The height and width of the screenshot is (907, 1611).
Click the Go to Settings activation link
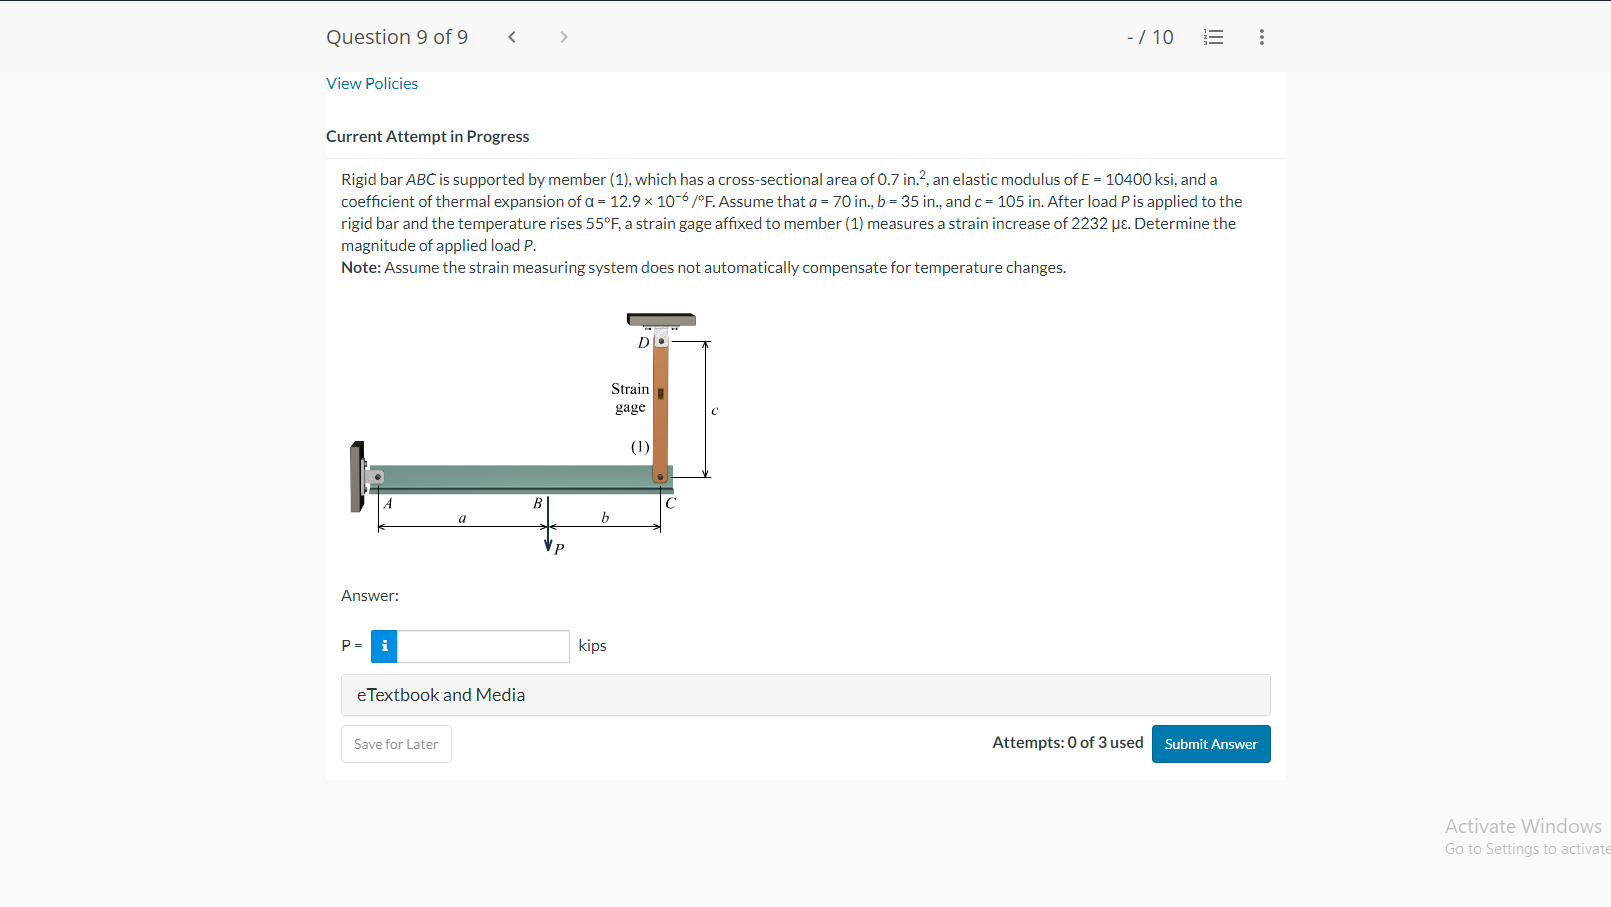click(1526, 848)
